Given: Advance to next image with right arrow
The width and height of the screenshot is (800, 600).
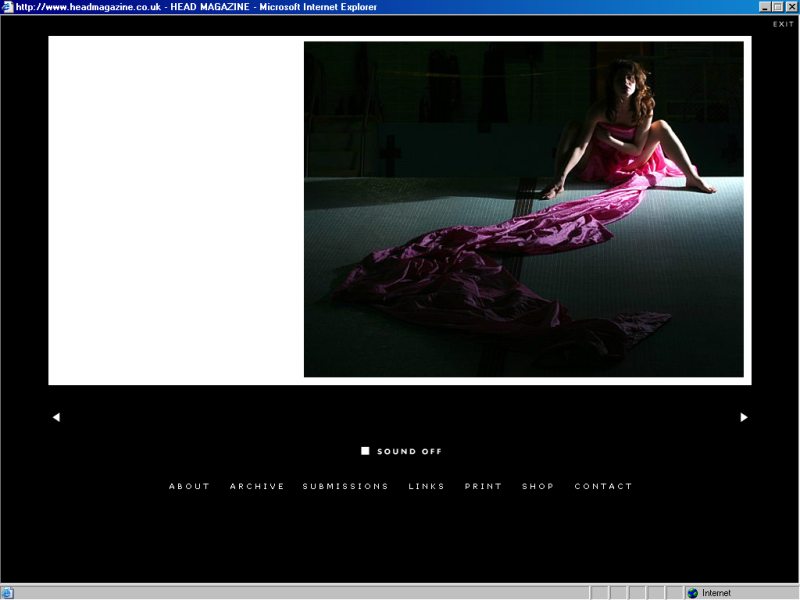Looking at the screenshot, I should (x=744, y=417).
